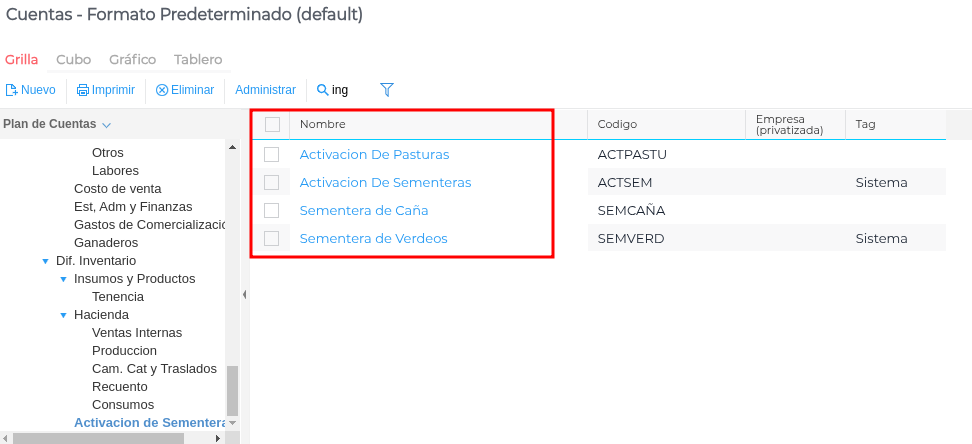Check the Sementera de Caña row

272,211
